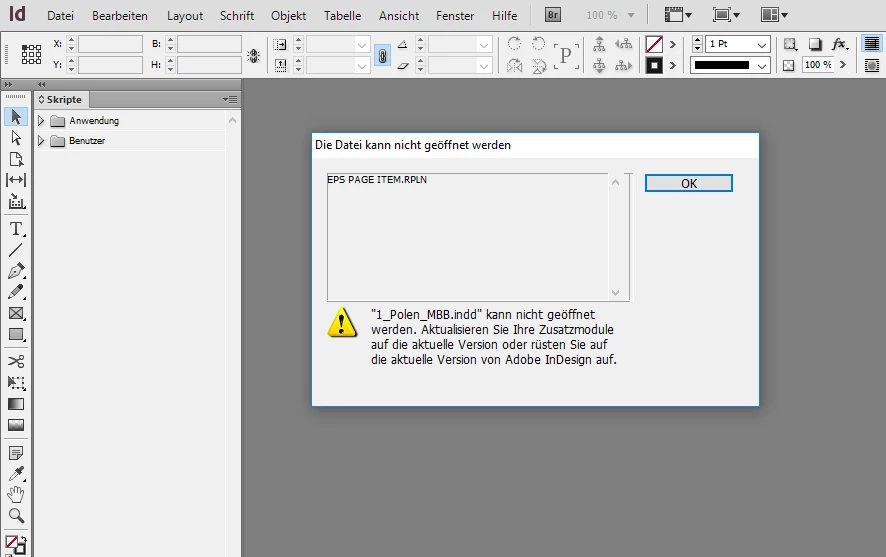Click the drop shadow icon

815,43
